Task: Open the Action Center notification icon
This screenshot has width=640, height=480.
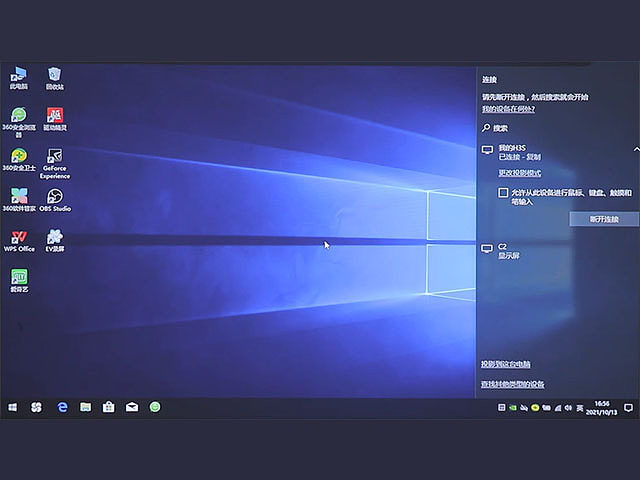Action: click(x=629, y=407)
